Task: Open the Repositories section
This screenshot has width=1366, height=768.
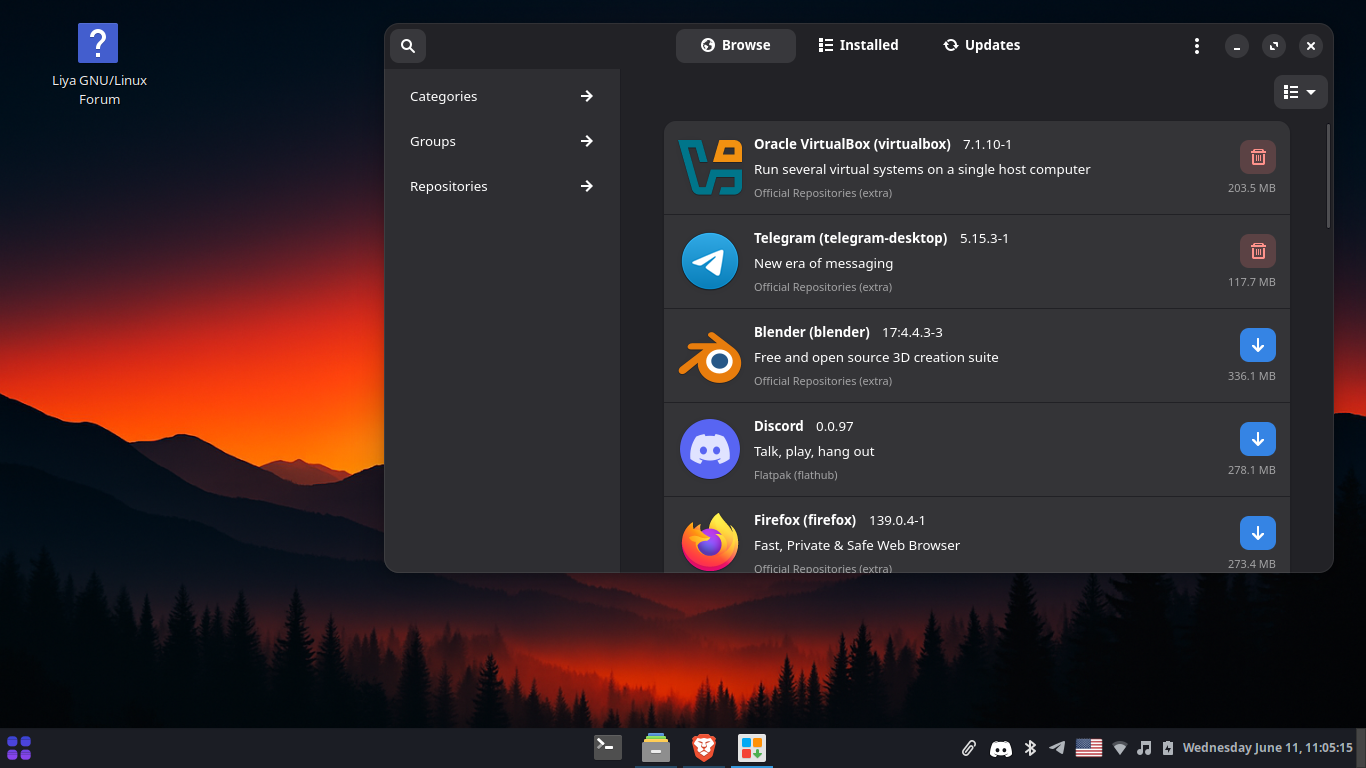Action: [500, 186]
